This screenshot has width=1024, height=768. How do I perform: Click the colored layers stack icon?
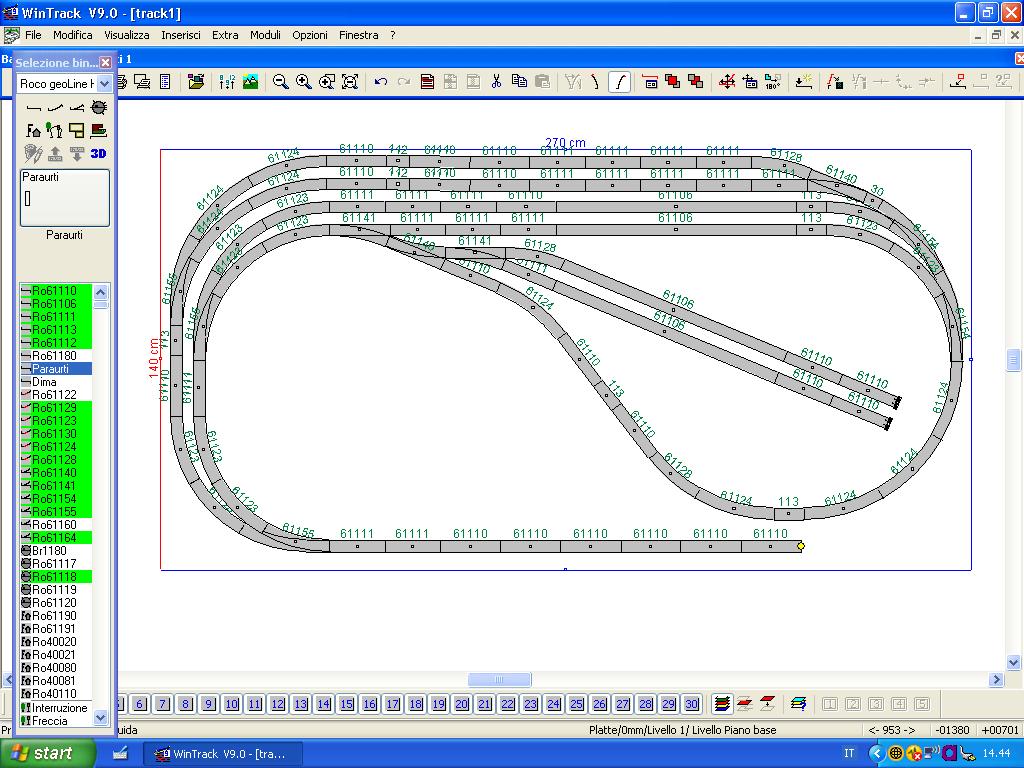(x=722, y=704)
